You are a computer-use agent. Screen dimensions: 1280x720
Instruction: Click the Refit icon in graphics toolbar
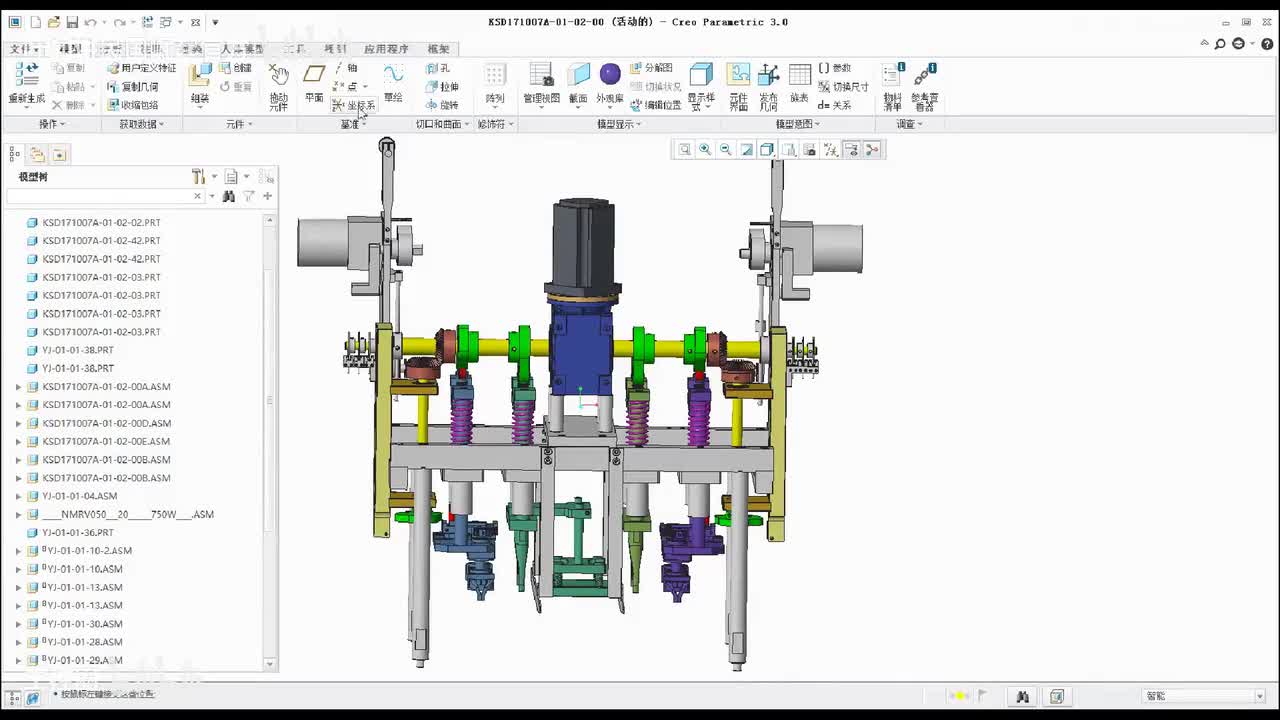pyautogui.click(x=685, y=150)
